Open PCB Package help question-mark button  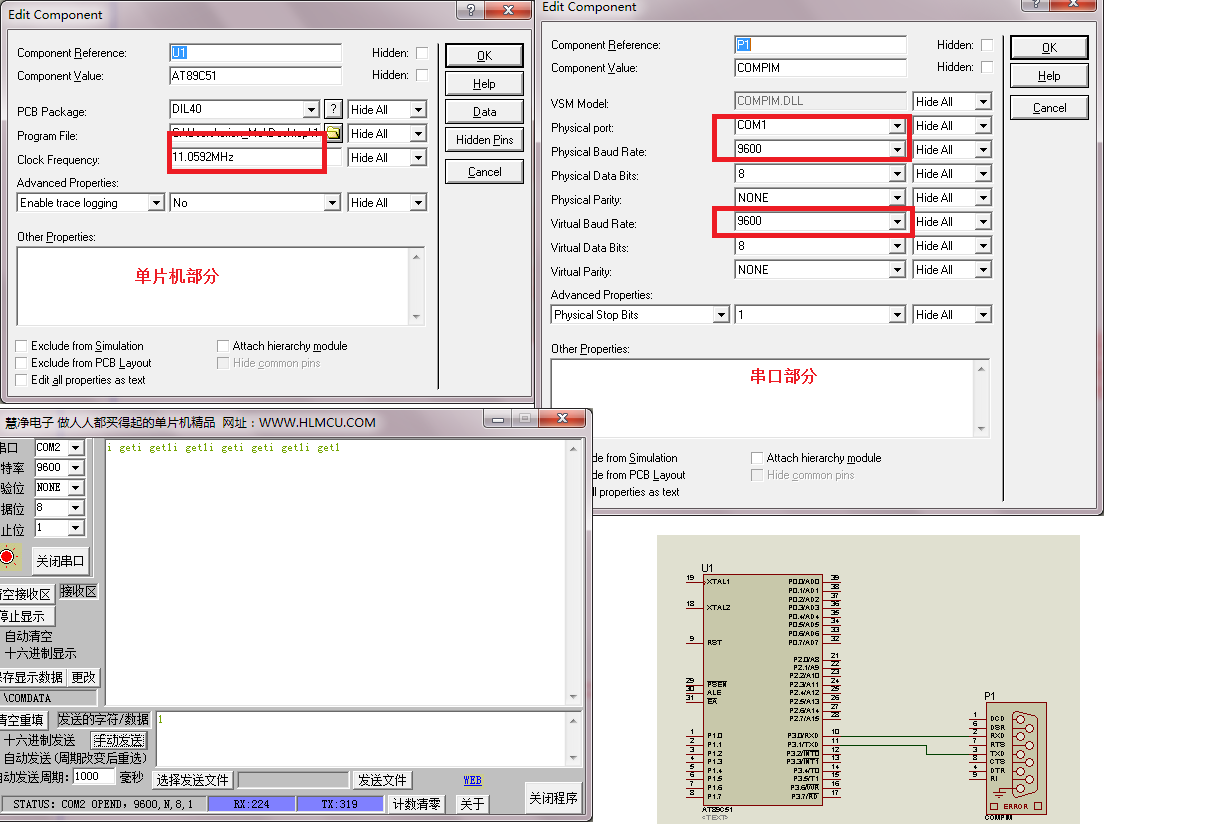tap(334, 110)
